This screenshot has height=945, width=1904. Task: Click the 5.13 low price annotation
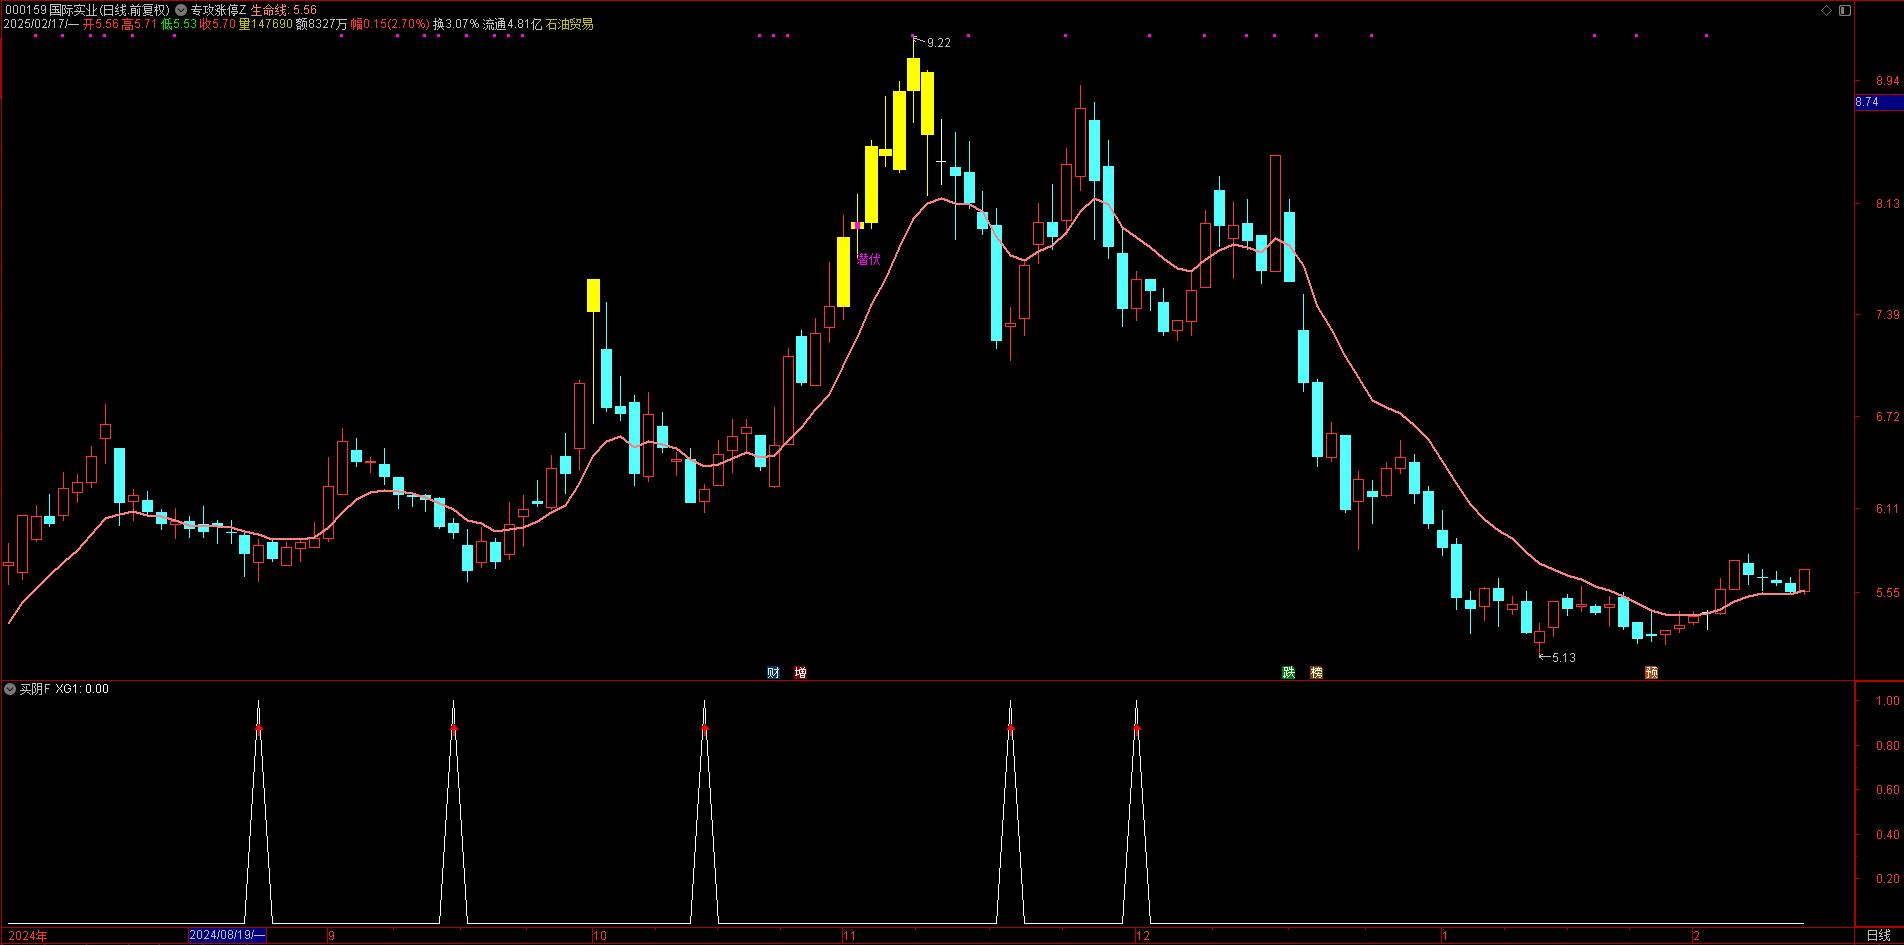(x=1564, y=658)
